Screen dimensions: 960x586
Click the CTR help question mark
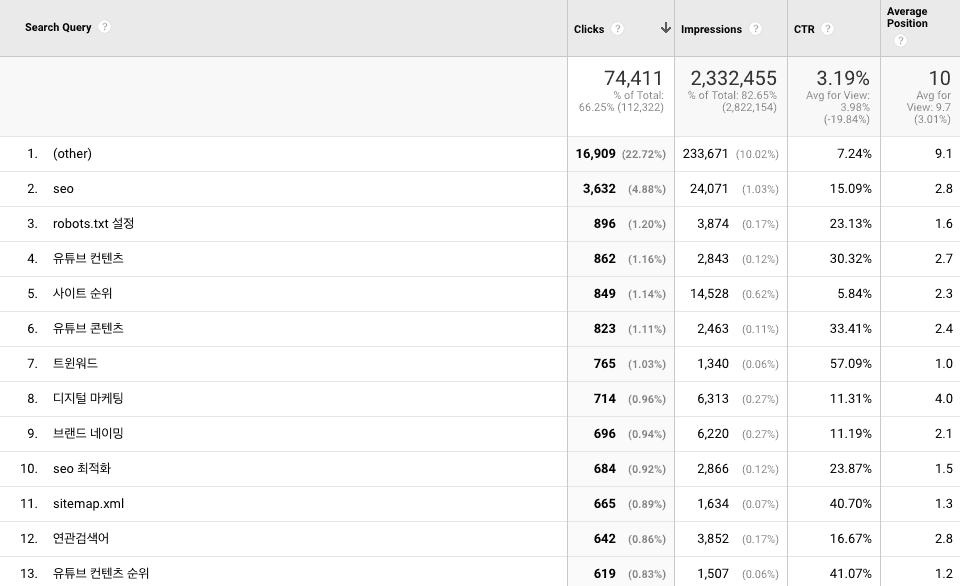828,29
